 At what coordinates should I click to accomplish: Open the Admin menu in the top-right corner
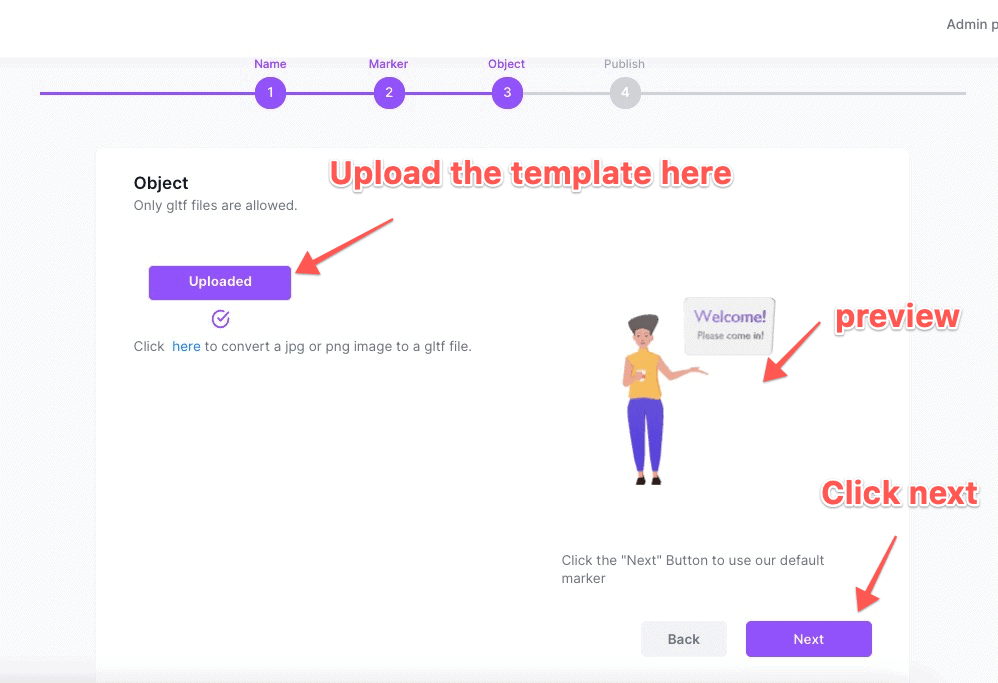971,24
